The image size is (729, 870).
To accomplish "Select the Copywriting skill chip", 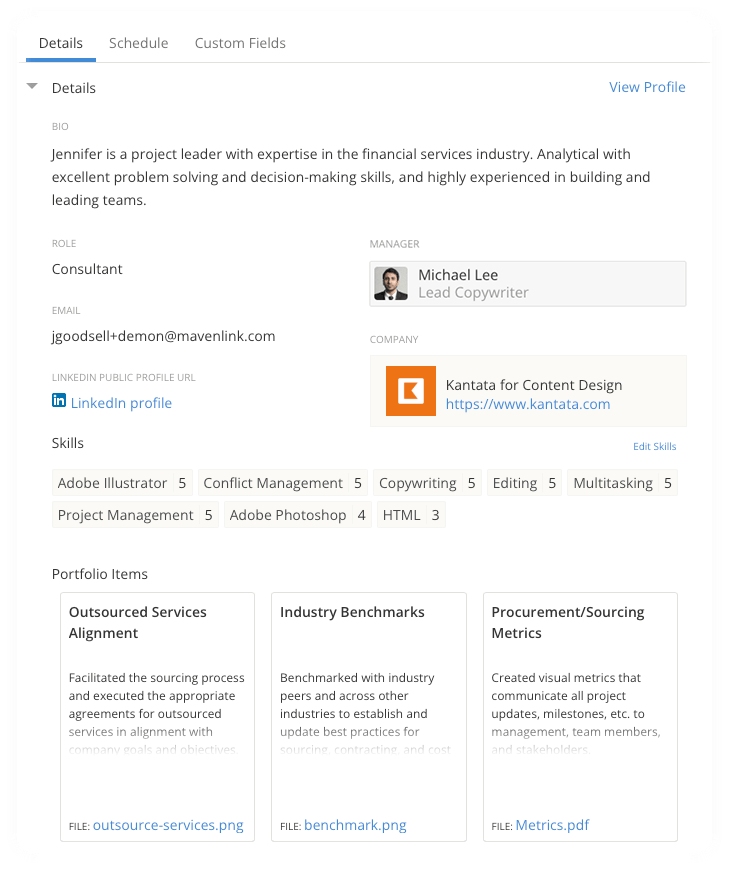I will (427, 483).
